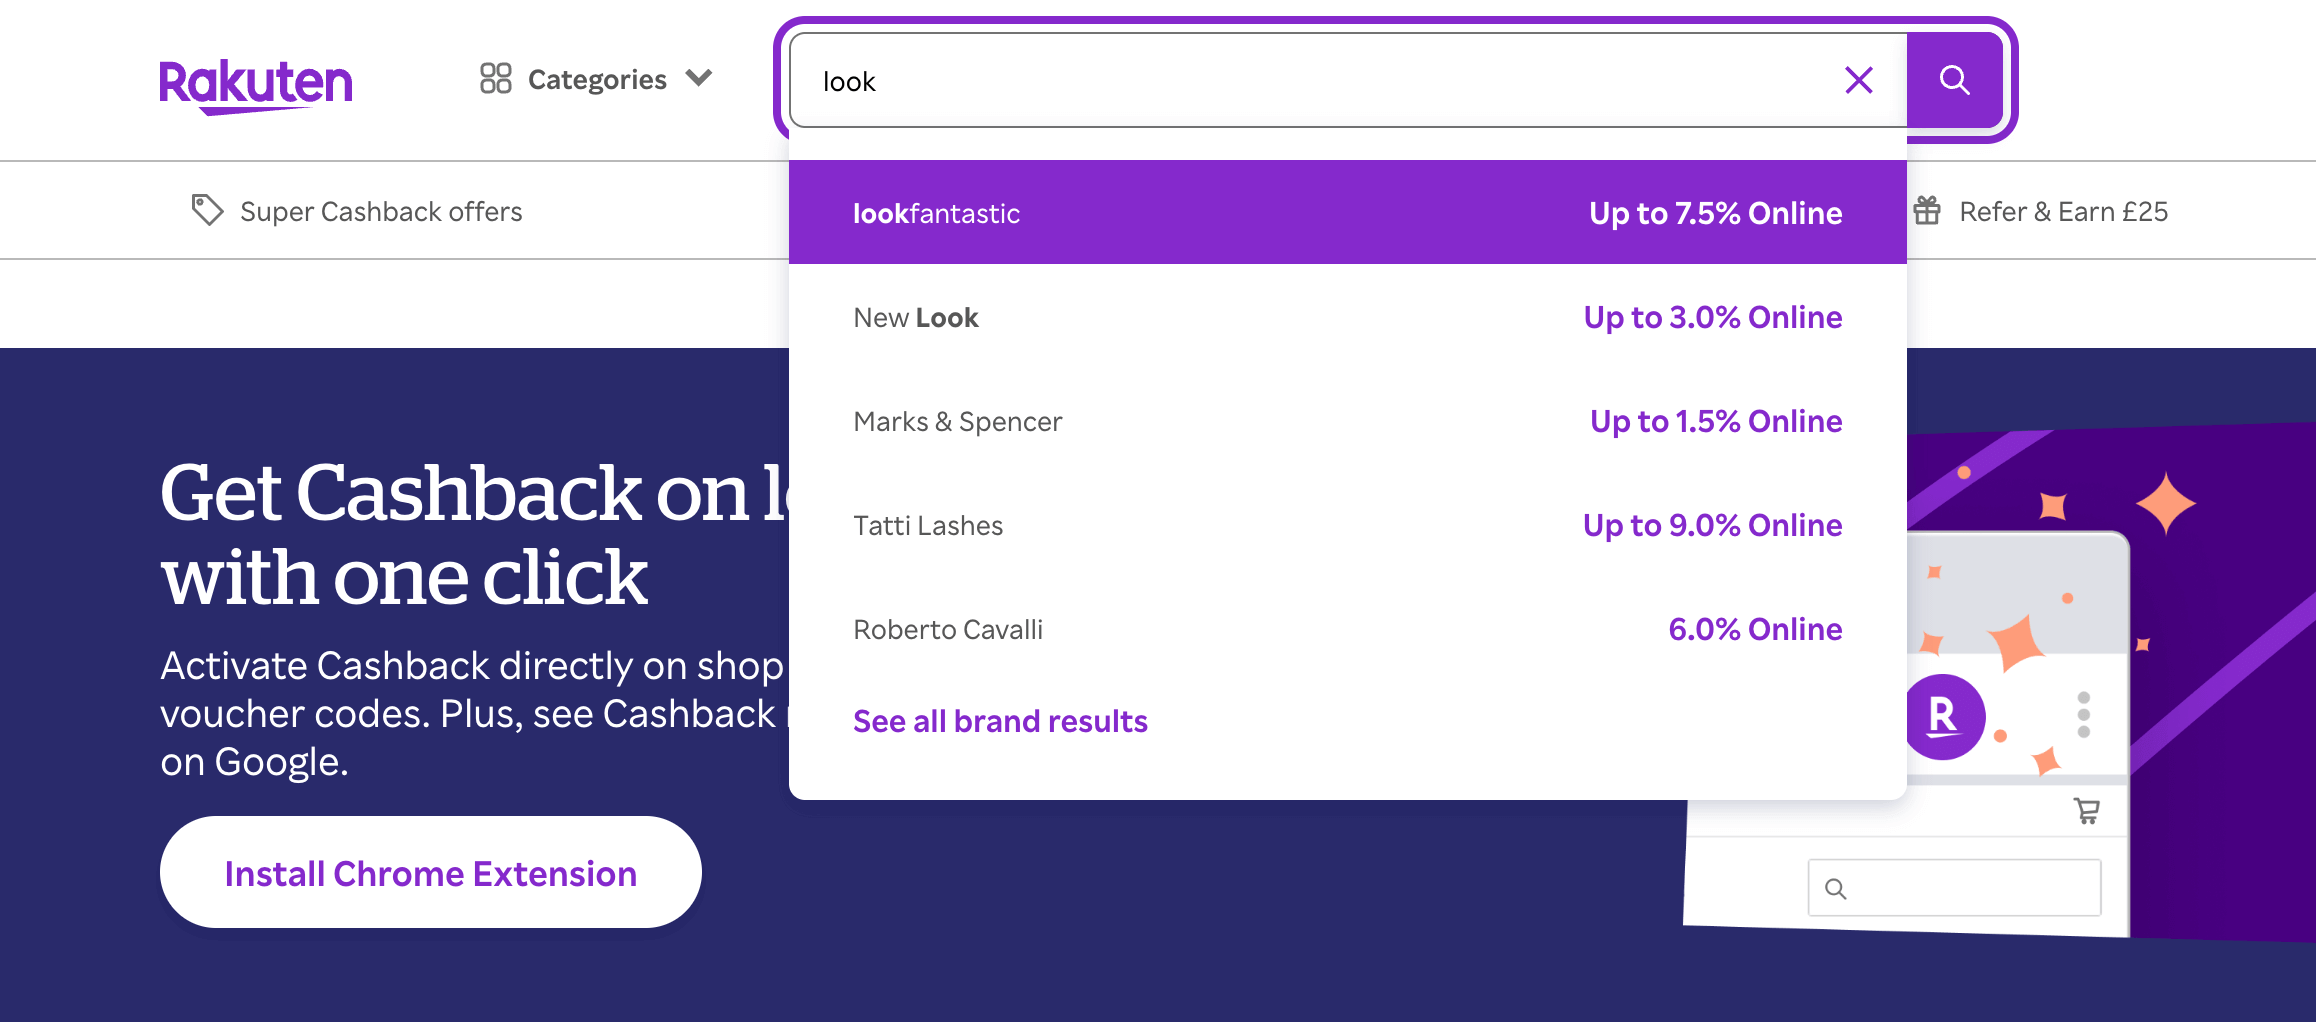Expand the Categories dropdown chevron
This screenshot has width=2316, height=1022.
(x=699, y=78)
